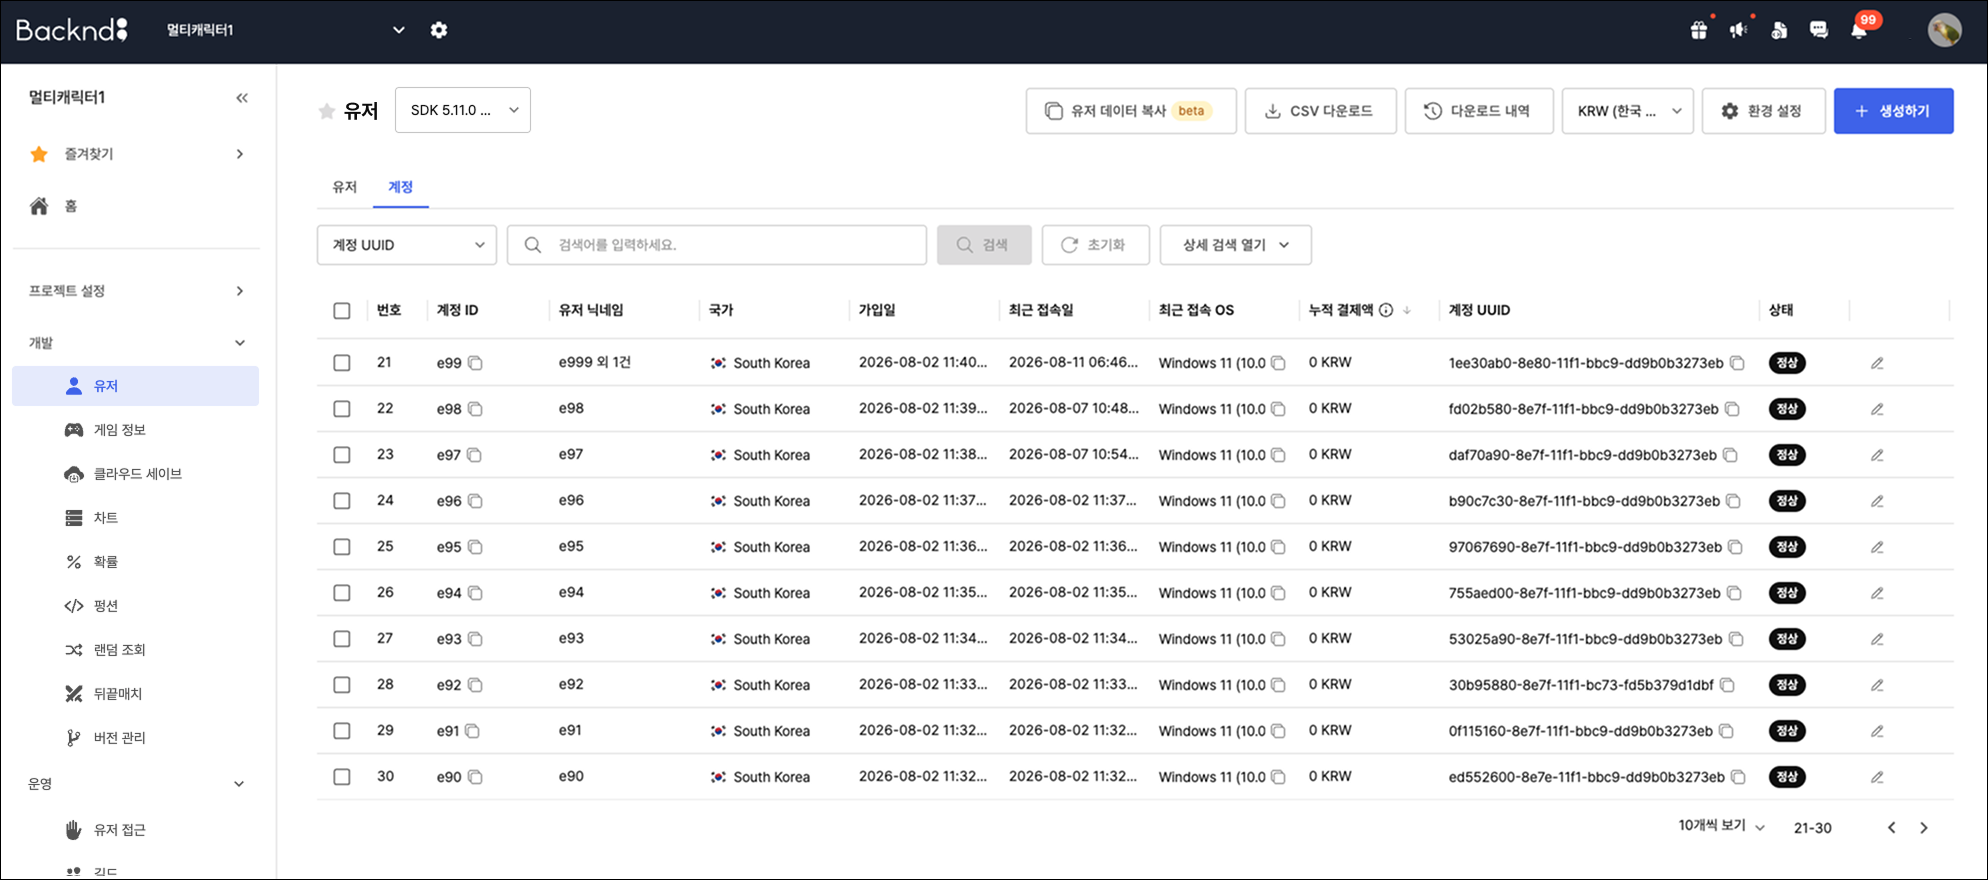Switch to the 계정 tab
1988x880 pixels.
tap(401, 187)
